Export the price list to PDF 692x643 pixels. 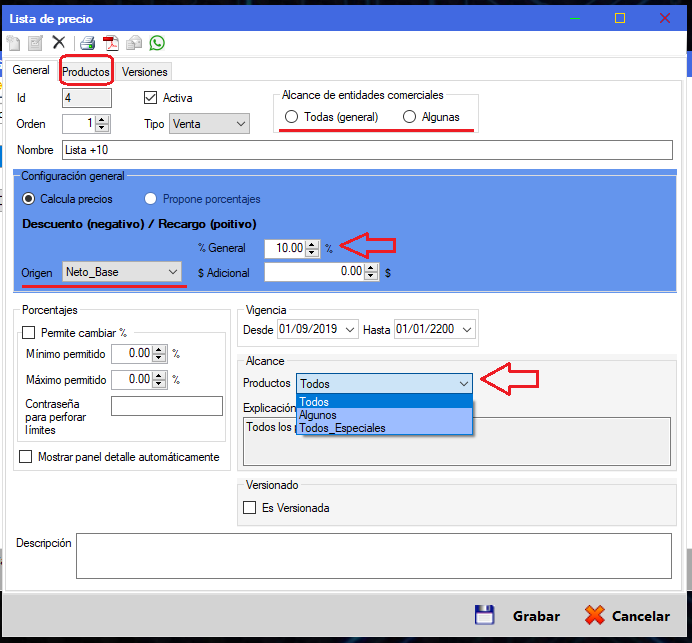112,43
